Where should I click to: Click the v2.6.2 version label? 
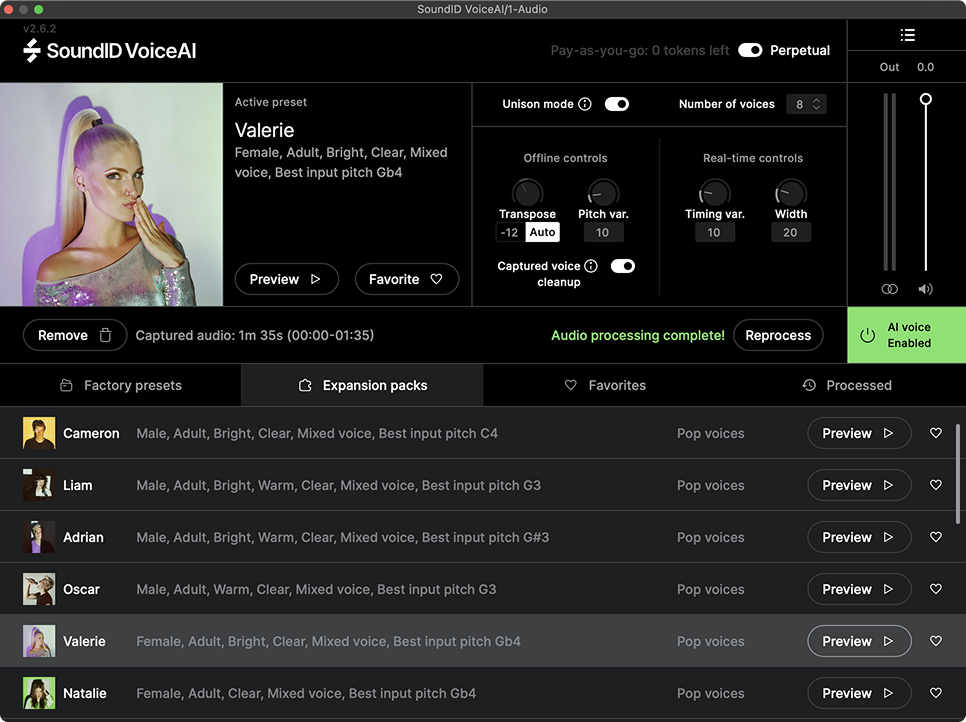click(39, 28)
